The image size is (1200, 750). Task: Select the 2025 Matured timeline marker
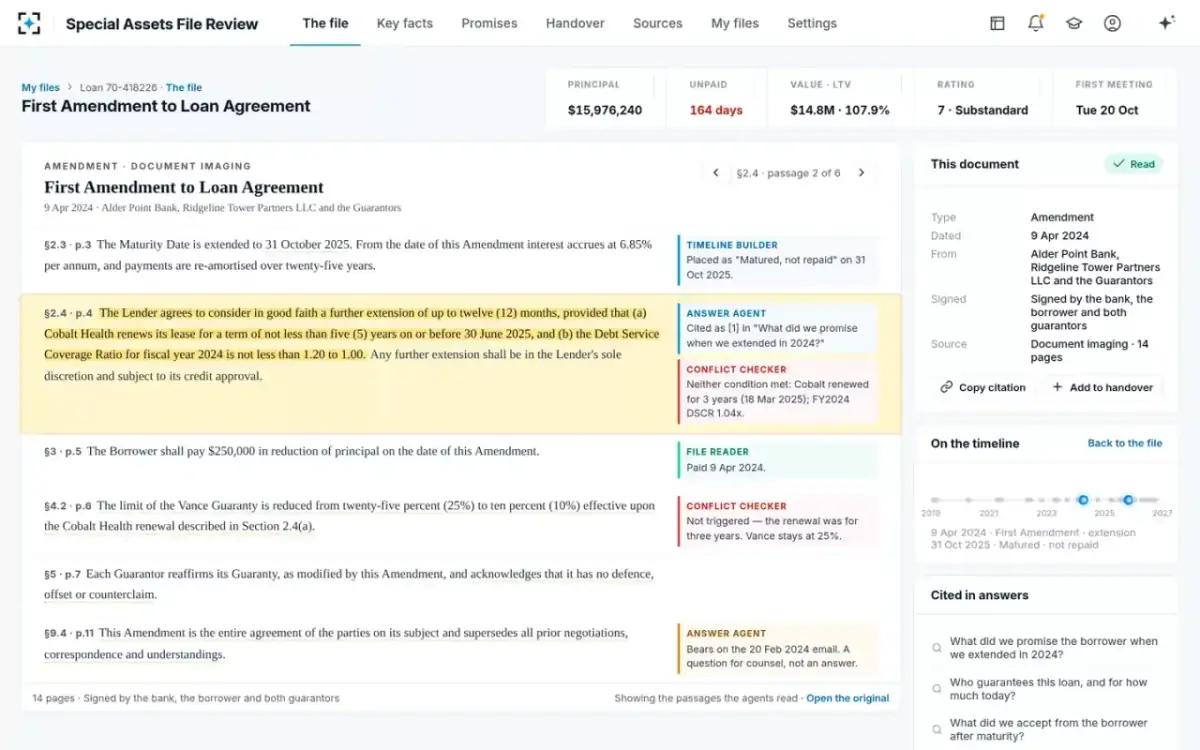1128,499
